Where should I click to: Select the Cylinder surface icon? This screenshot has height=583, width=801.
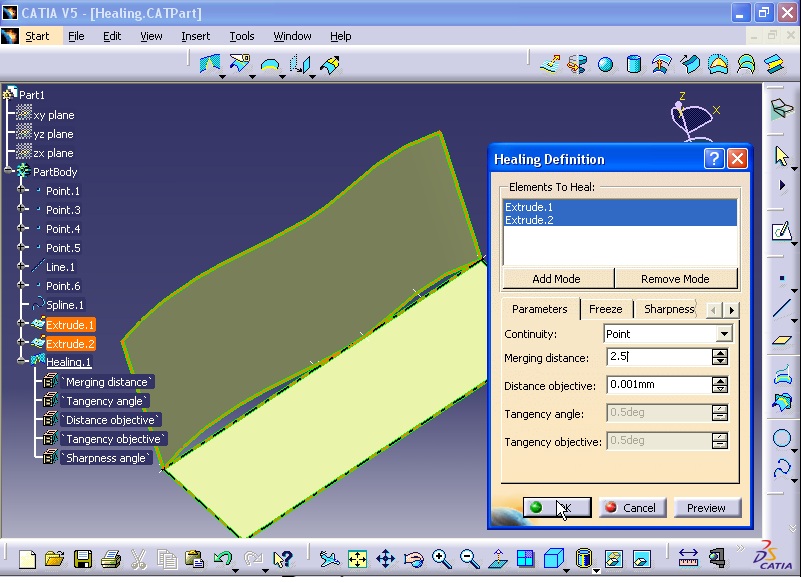[633, 64]
